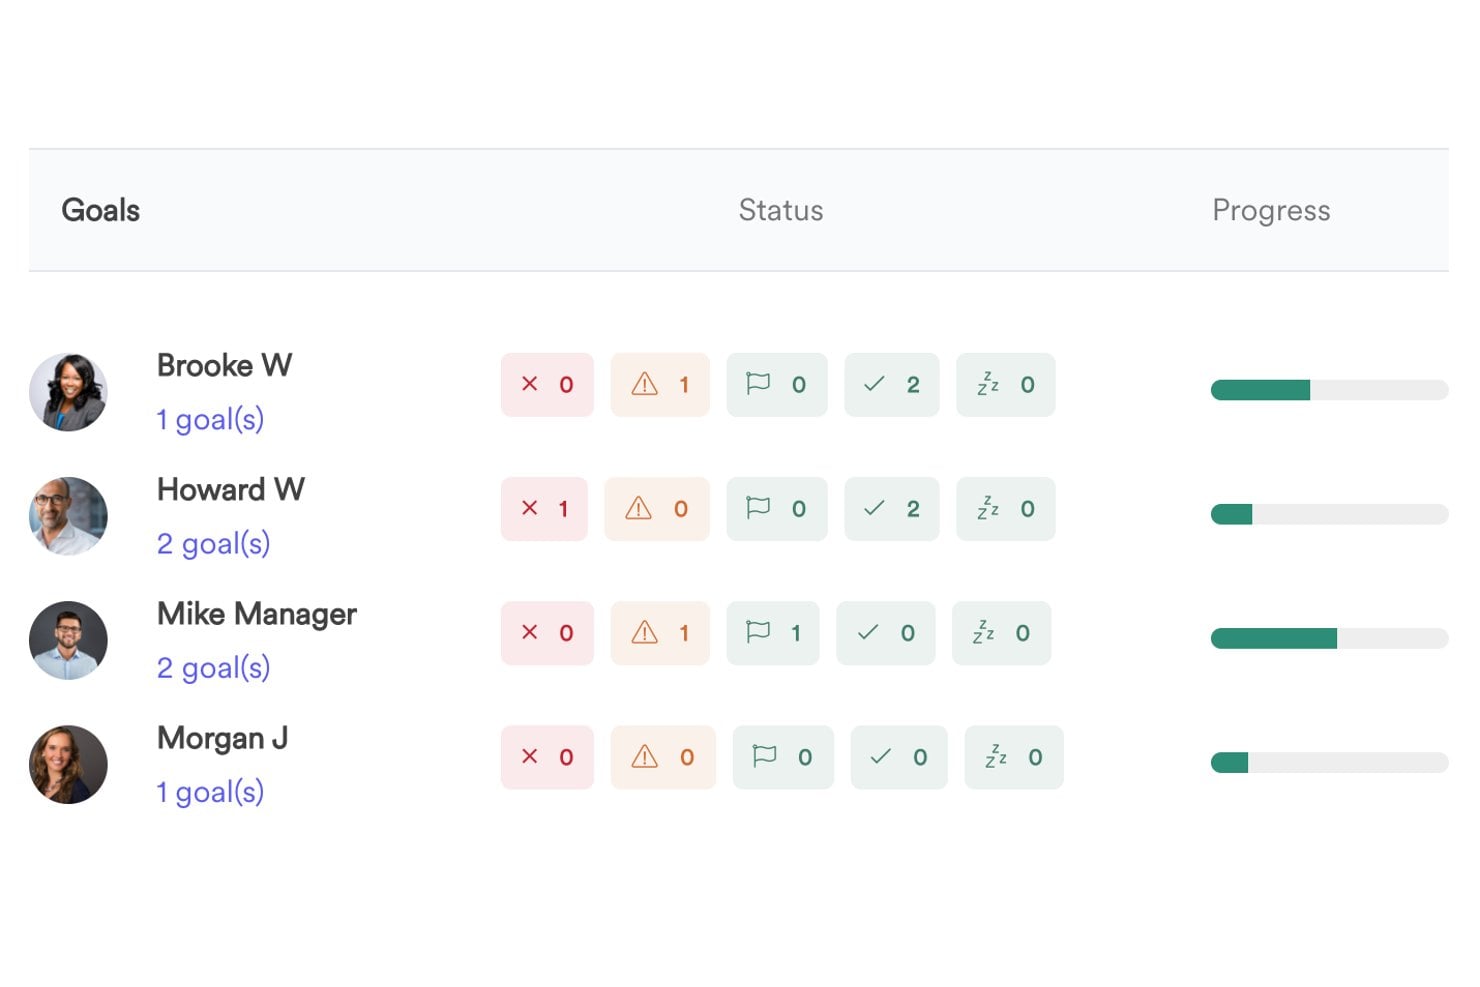
Task: Open Brooke W's 1 goal(s) link
Action: tap(210, 420)
